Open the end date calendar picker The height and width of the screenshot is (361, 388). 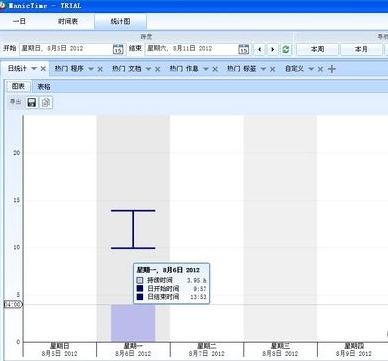click(x=244, y=49)
